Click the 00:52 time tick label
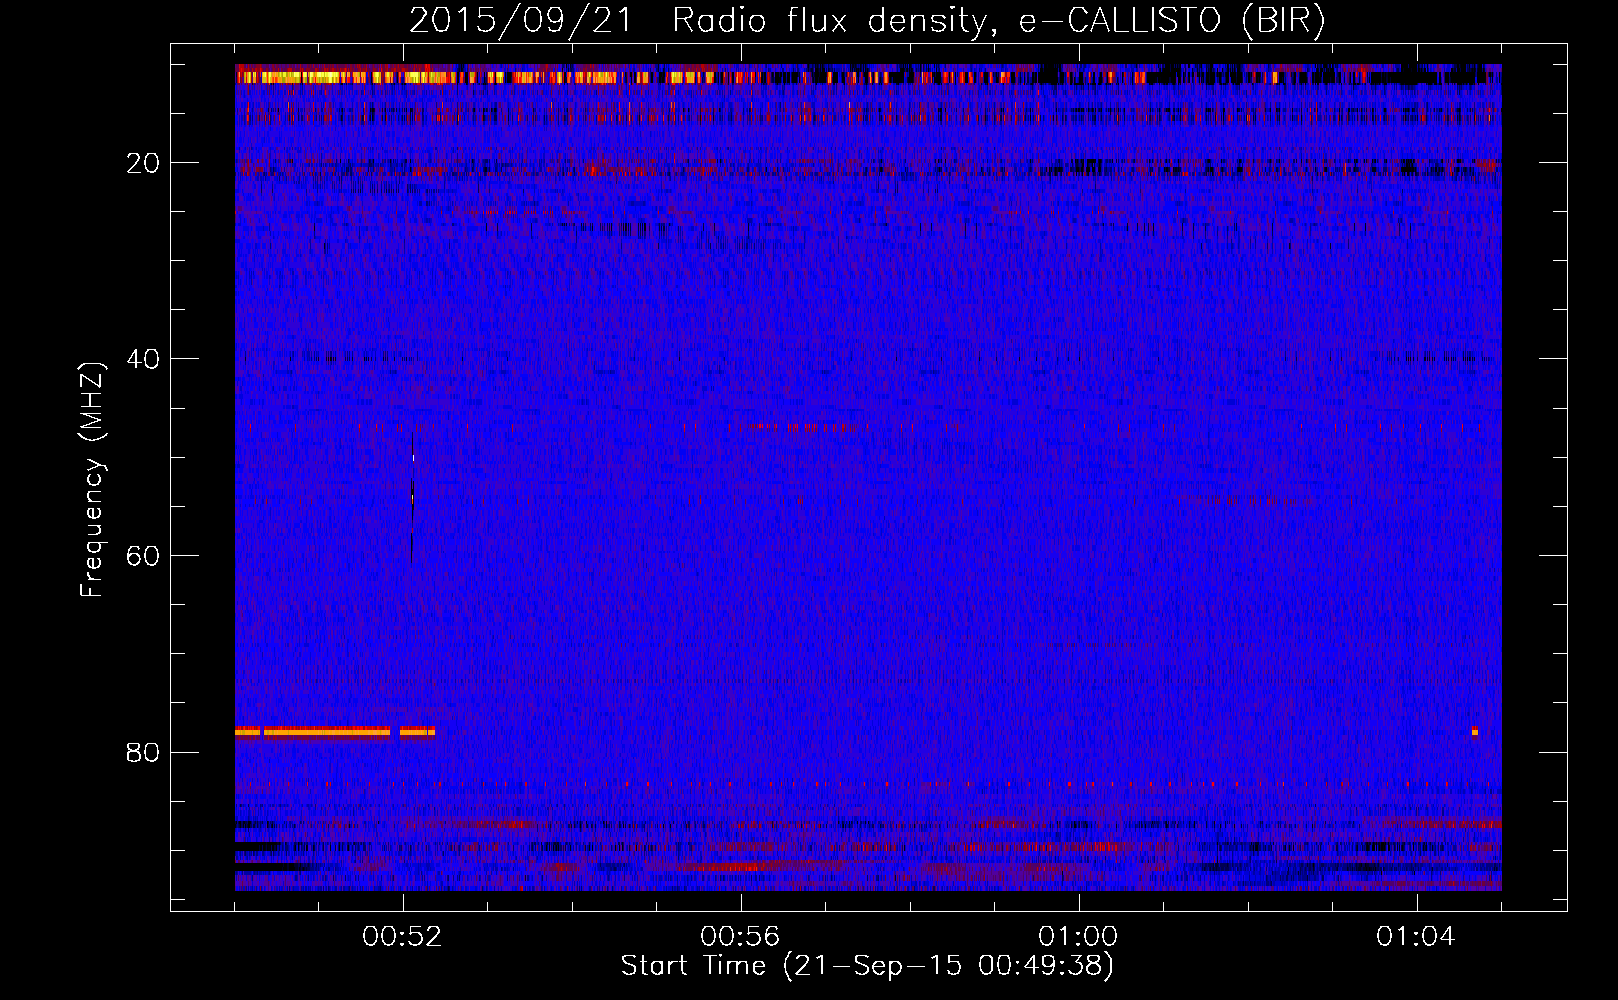 (x=403, y=937)
